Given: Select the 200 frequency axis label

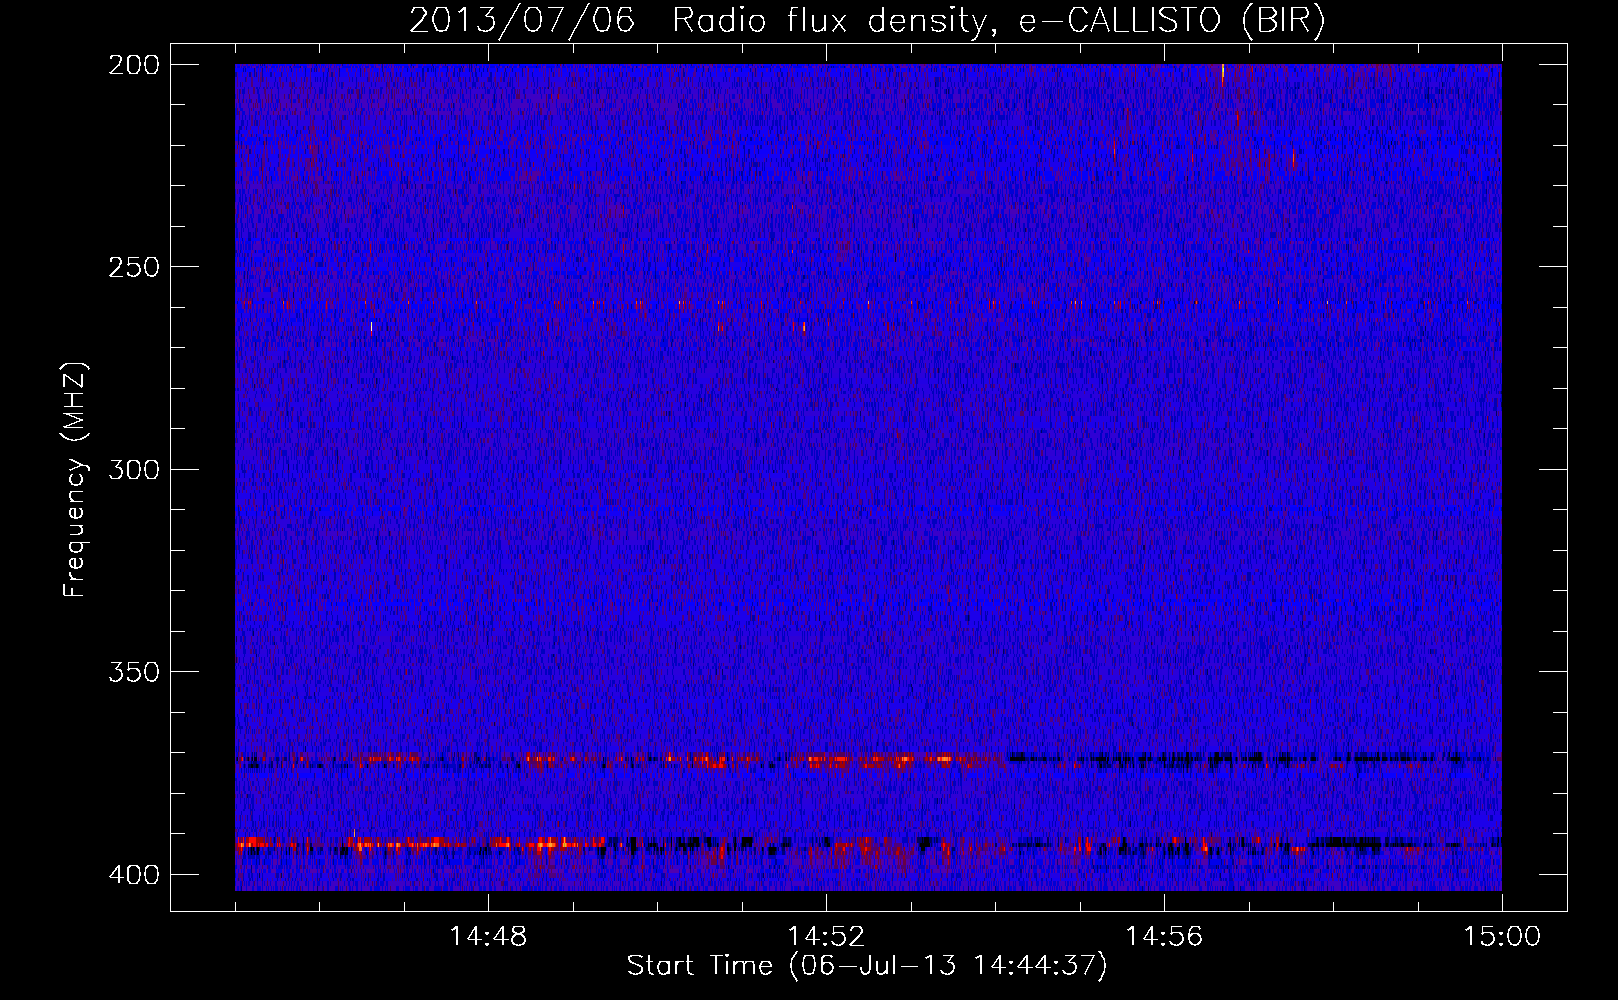Looking at the screenshot, I should point(133,65).
